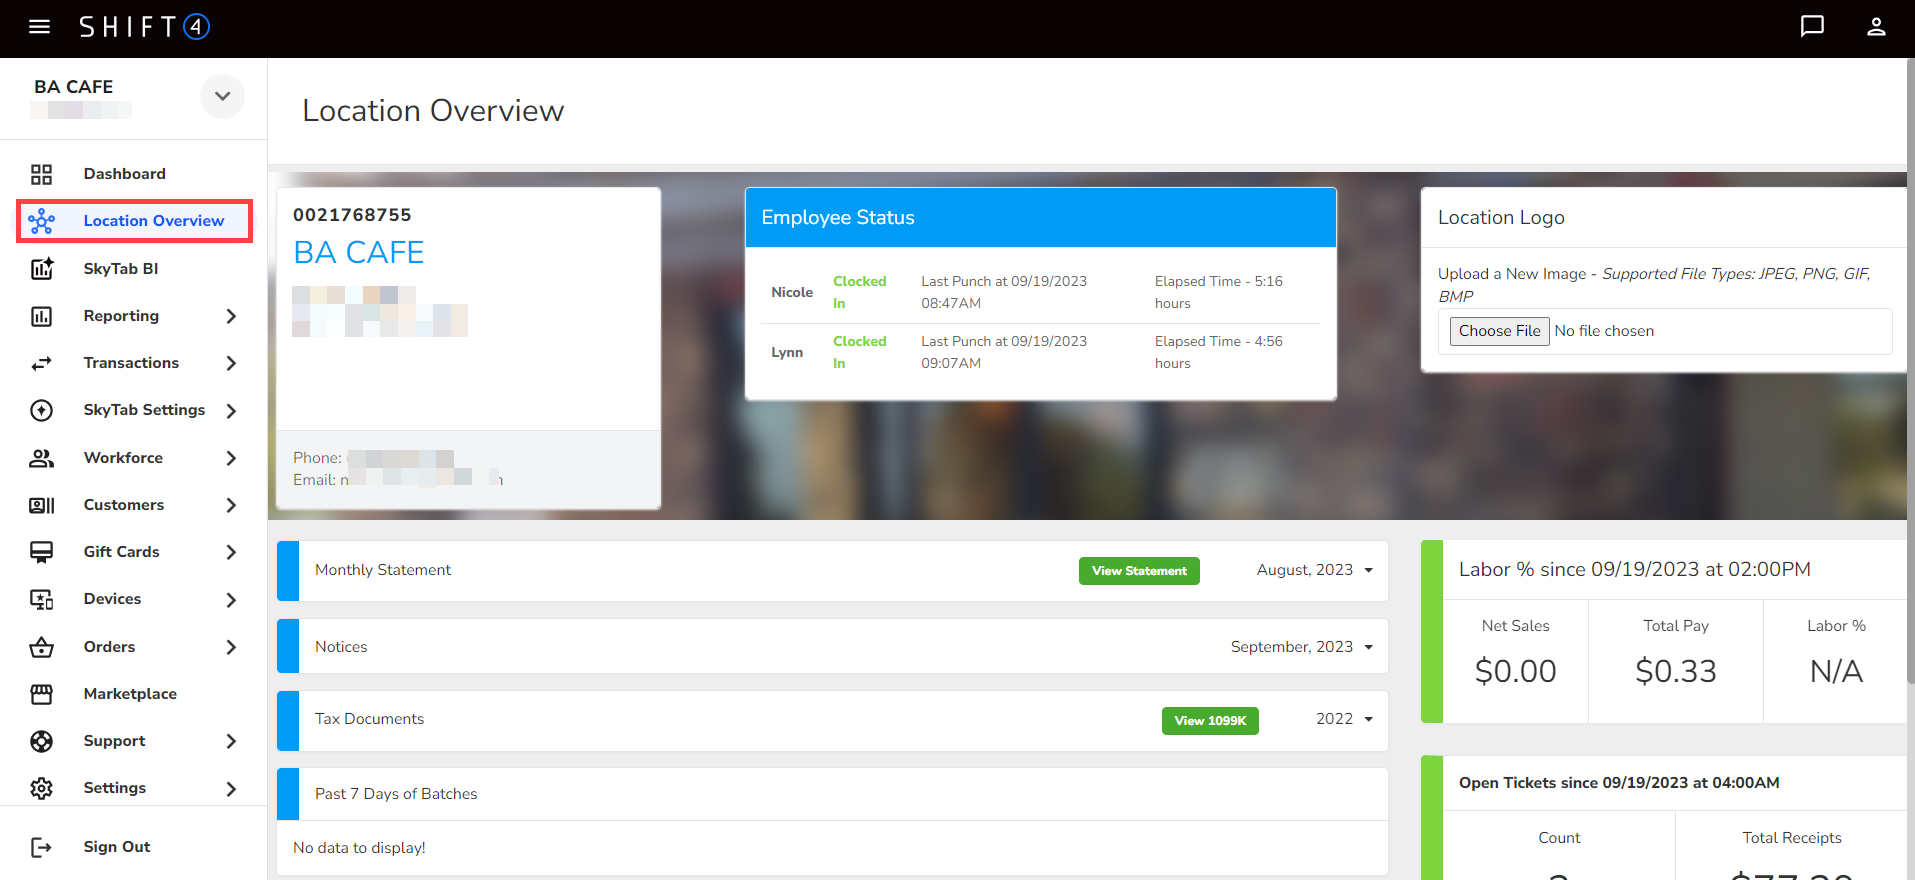1915x880 pixels.
Task: Click the View Statement button
Action: pos(1139,571)
